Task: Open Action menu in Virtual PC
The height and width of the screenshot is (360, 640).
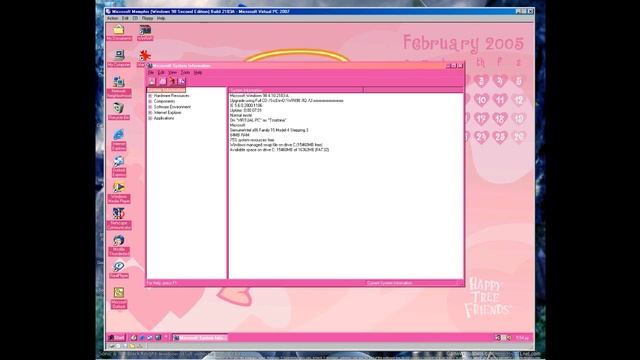Action: 113,18
